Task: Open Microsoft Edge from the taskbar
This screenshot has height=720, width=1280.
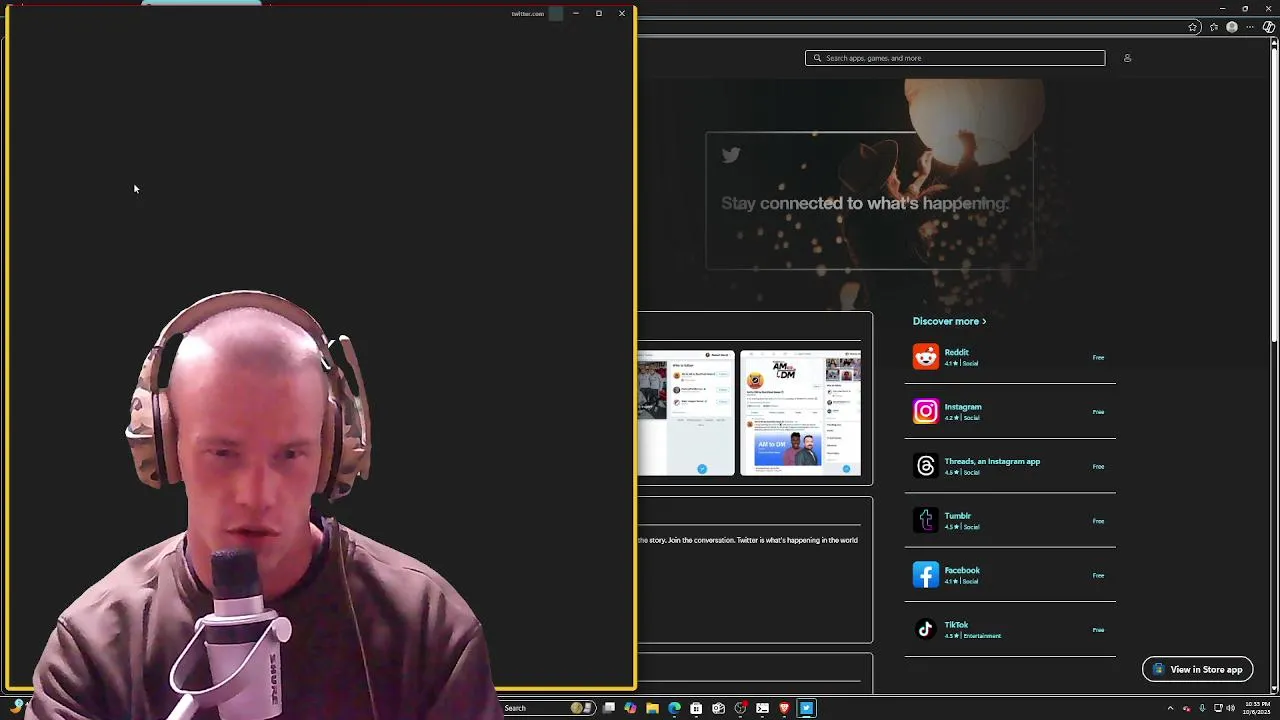Action: (674, 708)
